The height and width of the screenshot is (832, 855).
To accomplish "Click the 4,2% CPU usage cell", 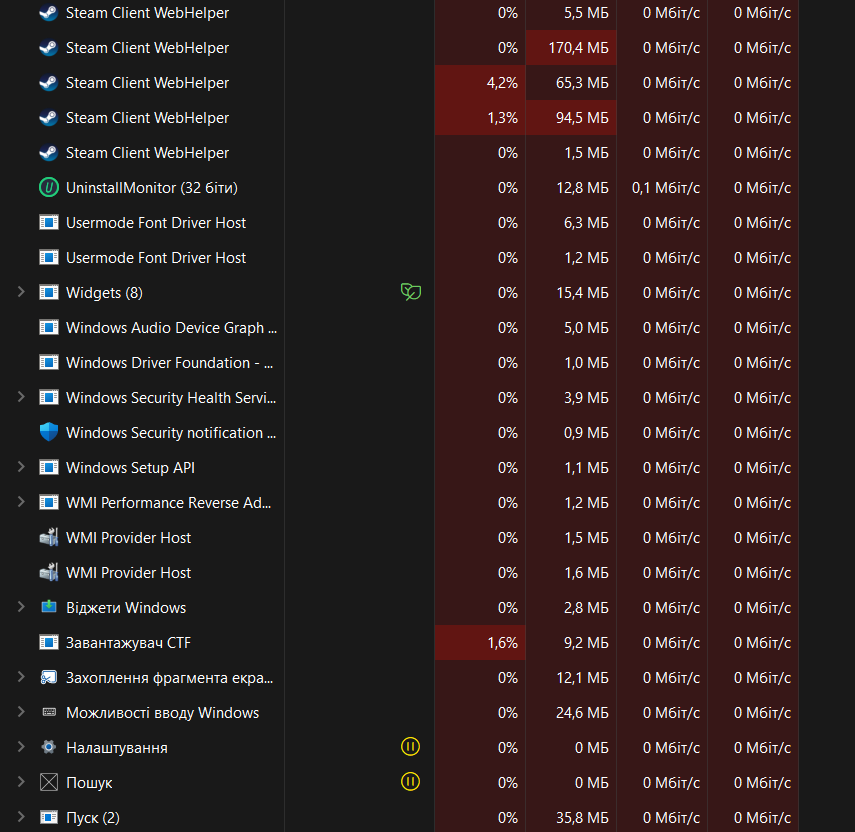I will pyautogui.click(x=479, y=83).
